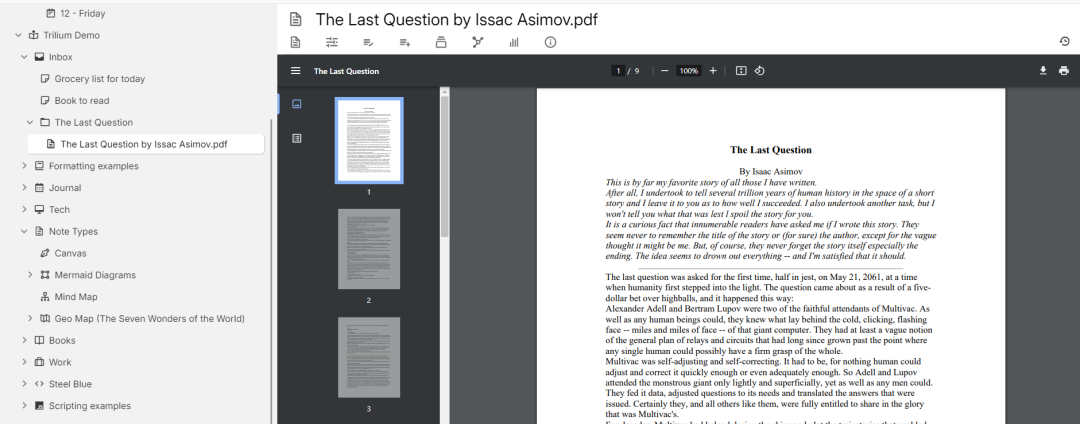Jump to page 2 thumbnail

click(x=369, y=249)
